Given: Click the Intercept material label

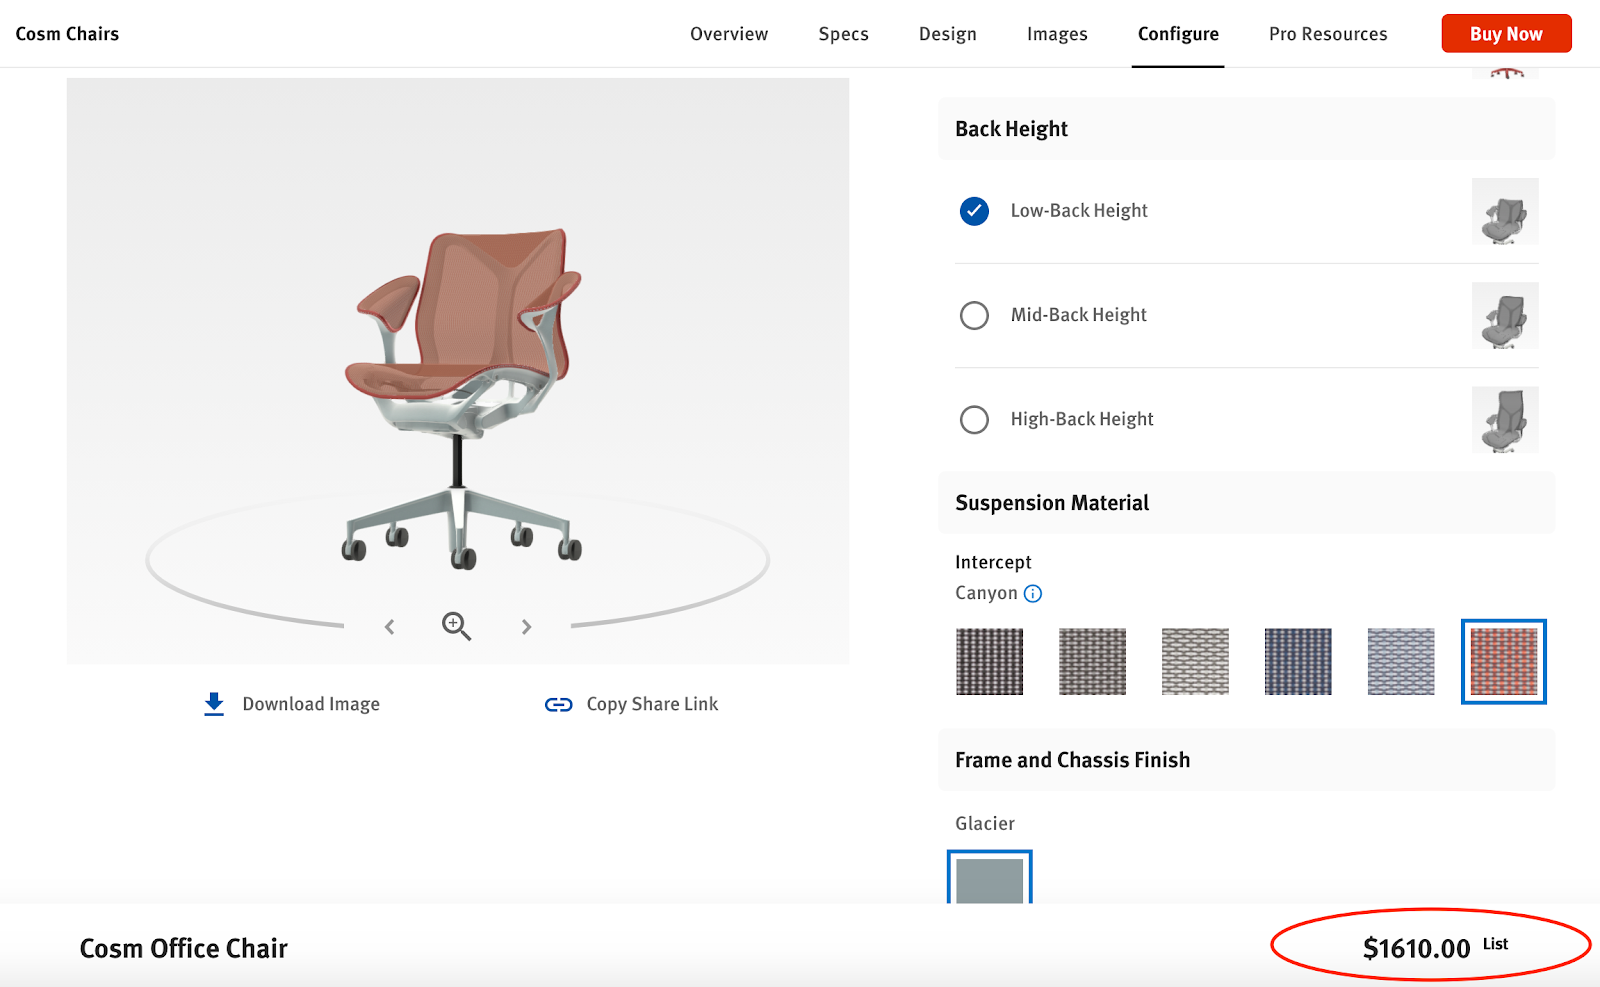Looking at the screenshot, I should tap(993, 562).
